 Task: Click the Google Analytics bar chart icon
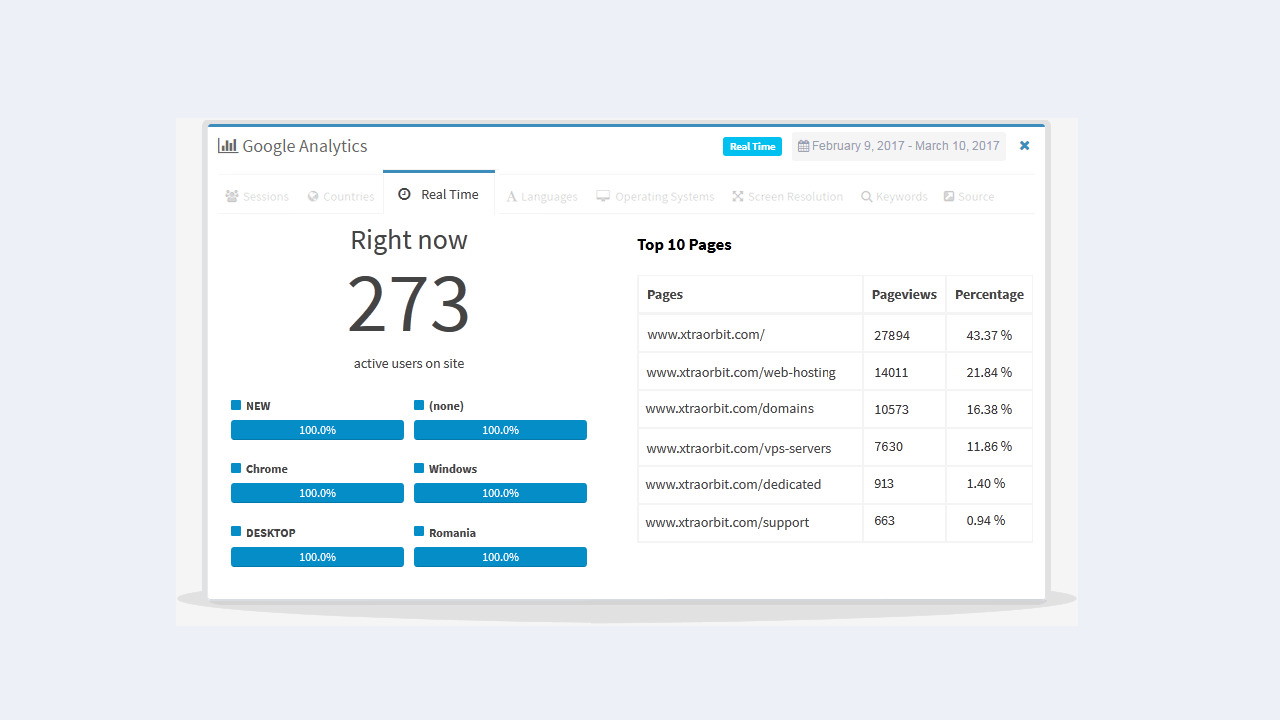(227, 146)
